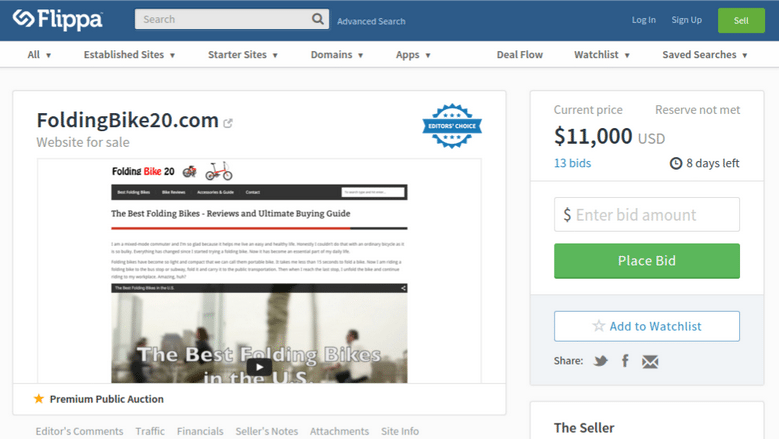Open the Watchlist dropdown
The image size is (779, 441).
click(x=602, y=55)
